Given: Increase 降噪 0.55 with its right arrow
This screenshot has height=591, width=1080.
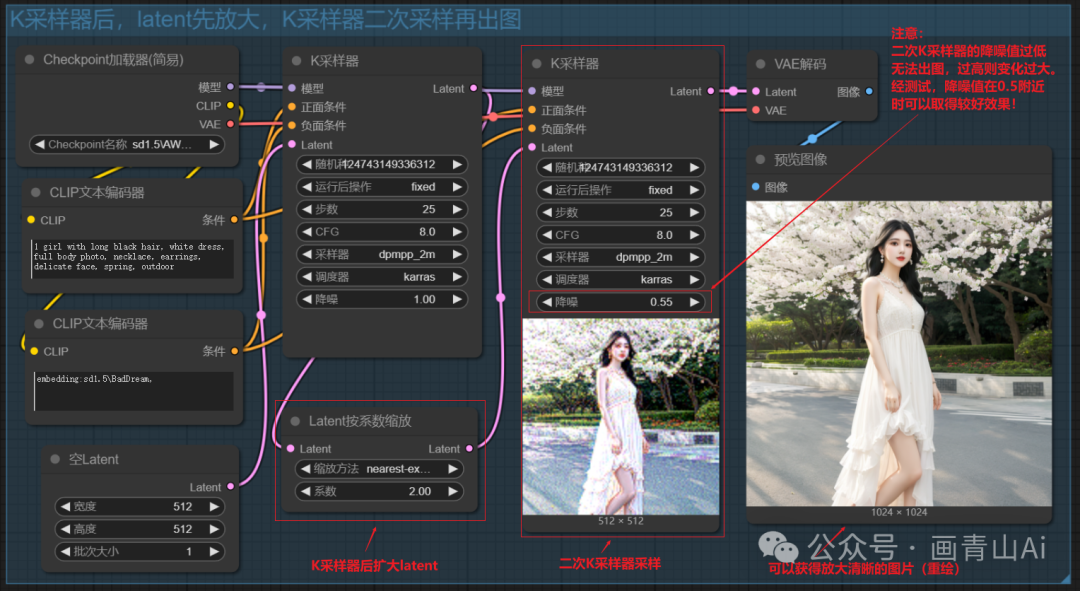Looking at the screenshot, I should coord(694,302).
